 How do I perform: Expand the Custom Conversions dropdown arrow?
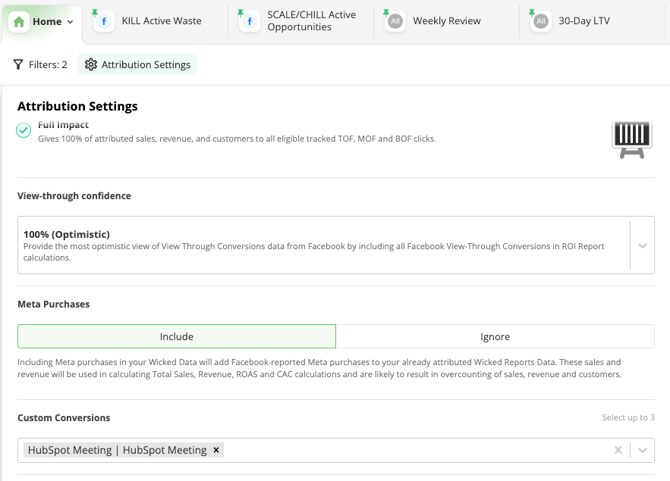[642, 450]
